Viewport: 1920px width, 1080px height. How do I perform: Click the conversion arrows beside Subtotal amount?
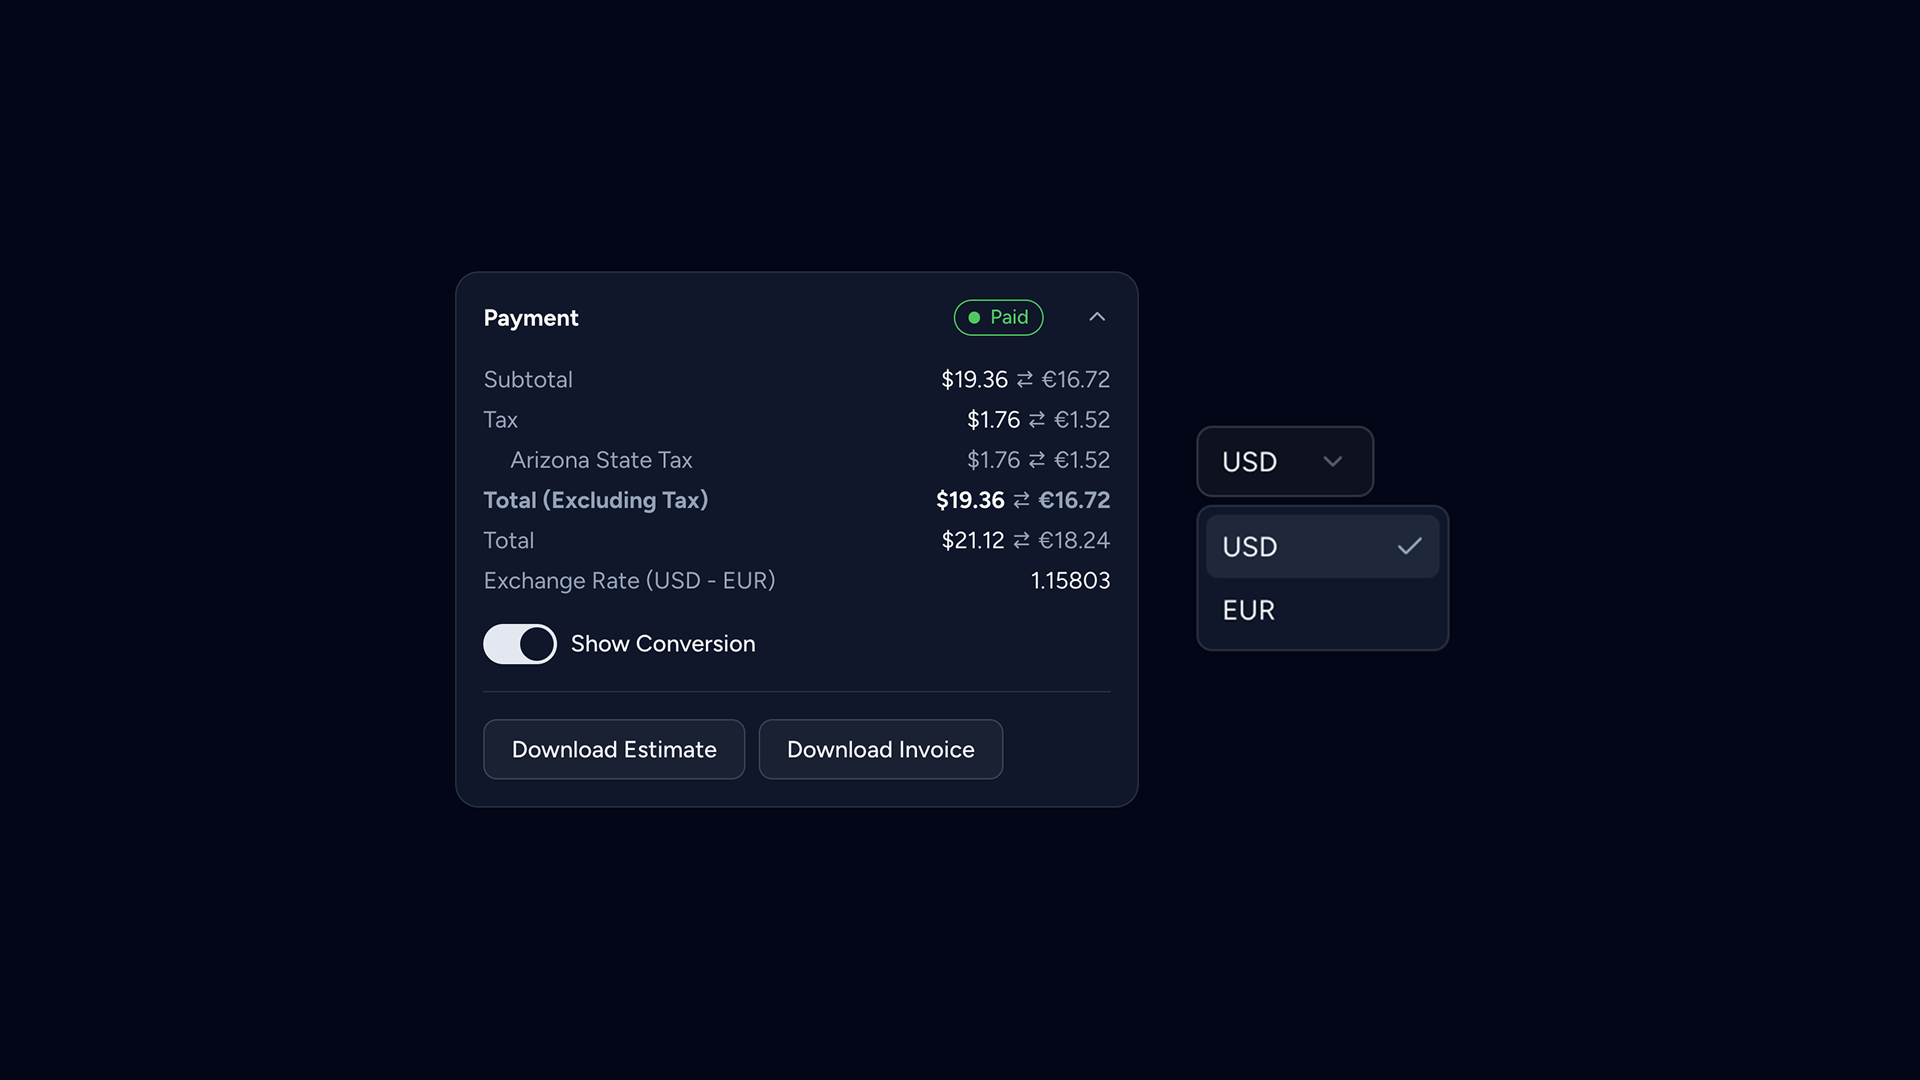[x=1024, y=379]
